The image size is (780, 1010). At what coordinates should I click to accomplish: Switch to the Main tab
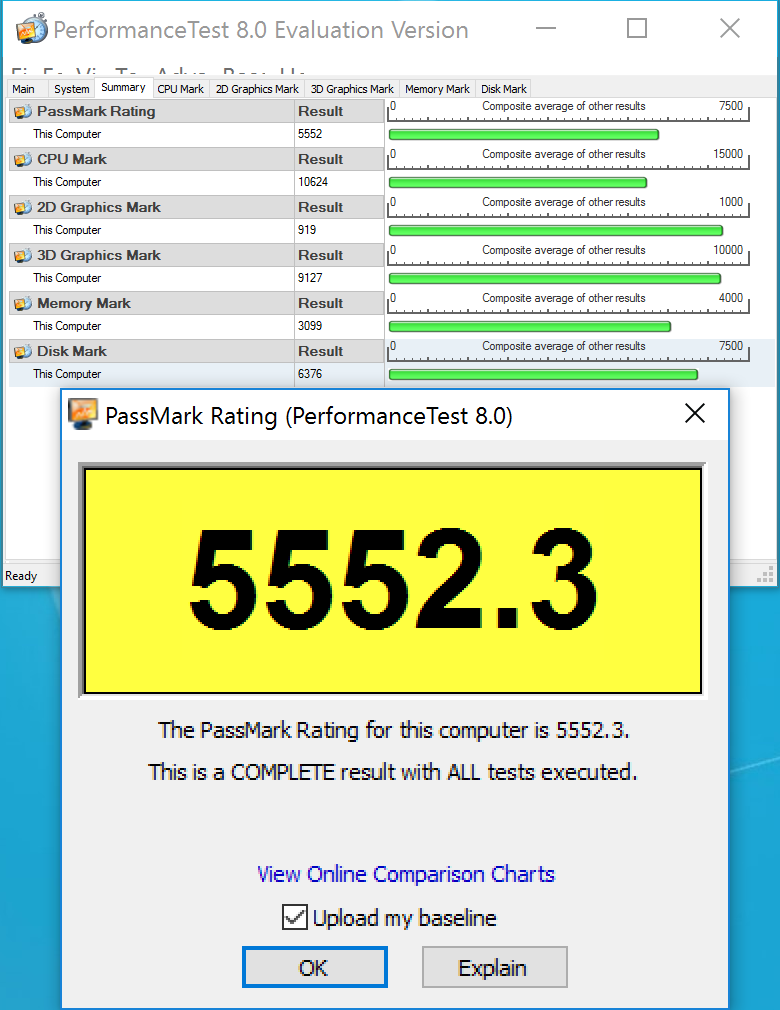24,89
